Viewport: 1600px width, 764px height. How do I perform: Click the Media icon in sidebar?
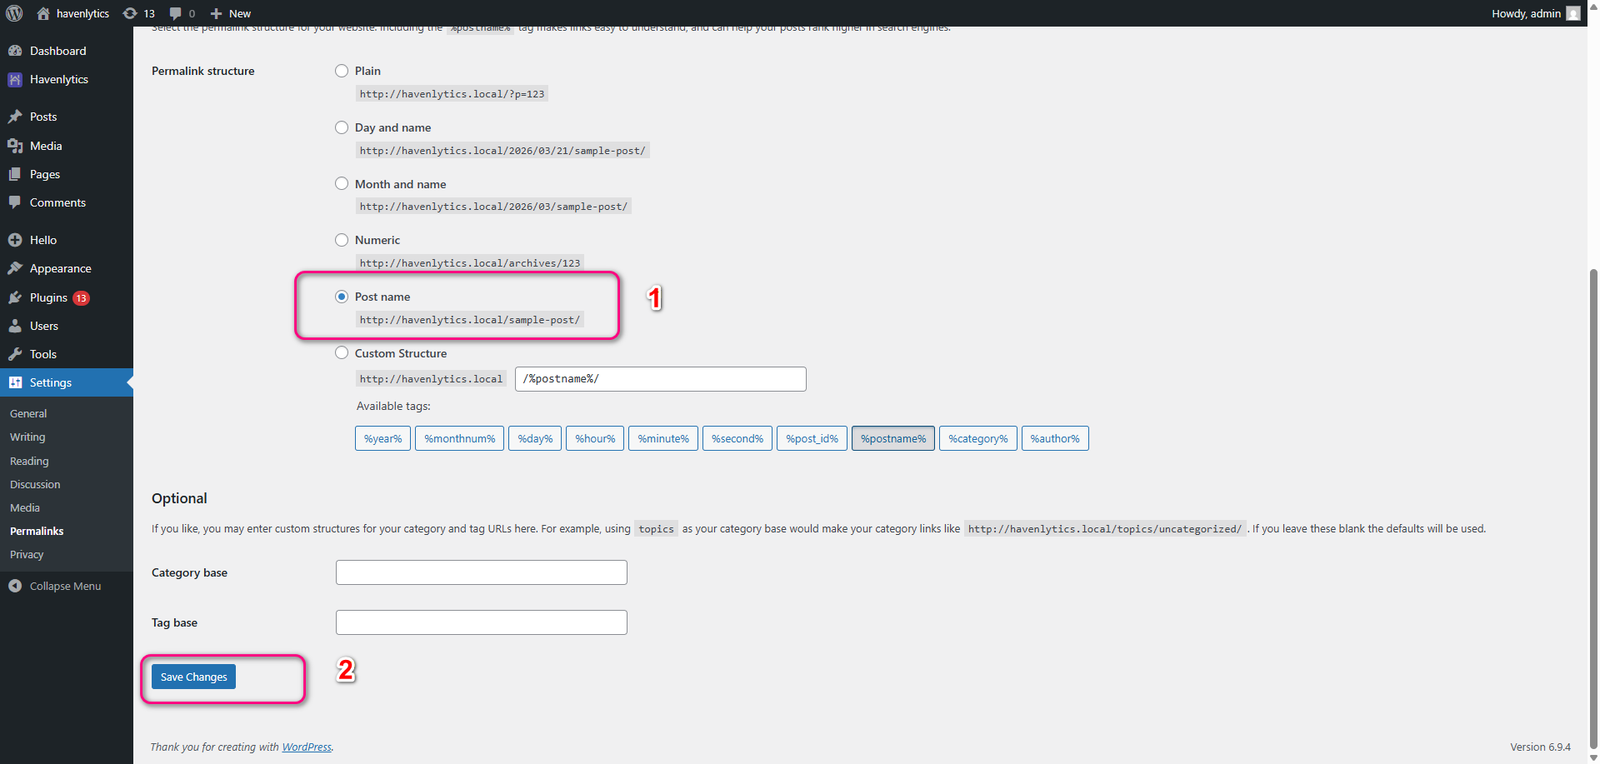pyautogui.click(x=15, y=146)
